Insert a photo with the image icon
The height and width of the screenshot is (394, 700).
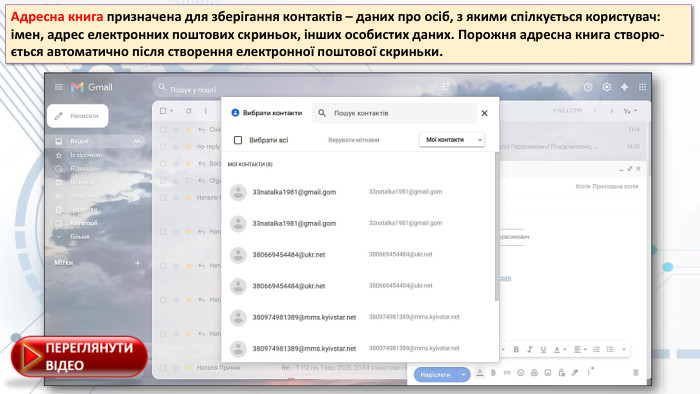[548, 372]
